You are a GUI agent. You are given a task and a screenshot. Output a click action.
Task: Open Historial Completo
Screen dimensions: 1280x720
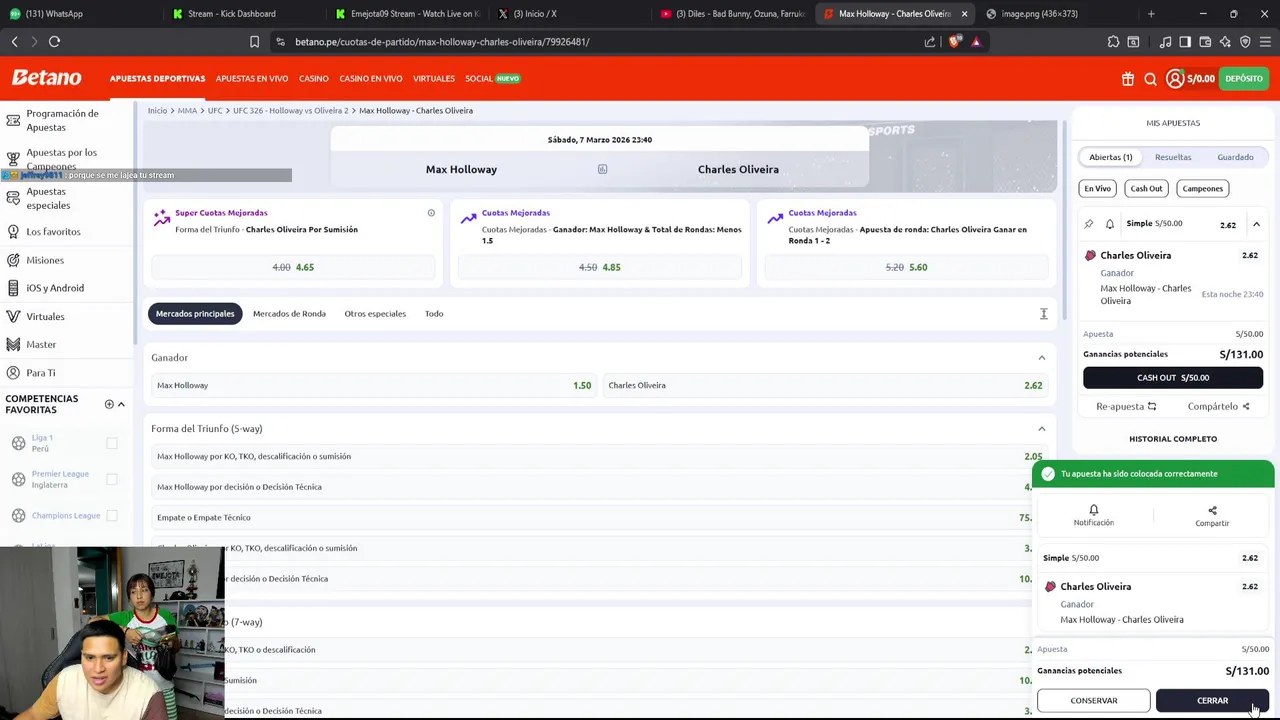pyautogui.click(x=1173, y=439)
